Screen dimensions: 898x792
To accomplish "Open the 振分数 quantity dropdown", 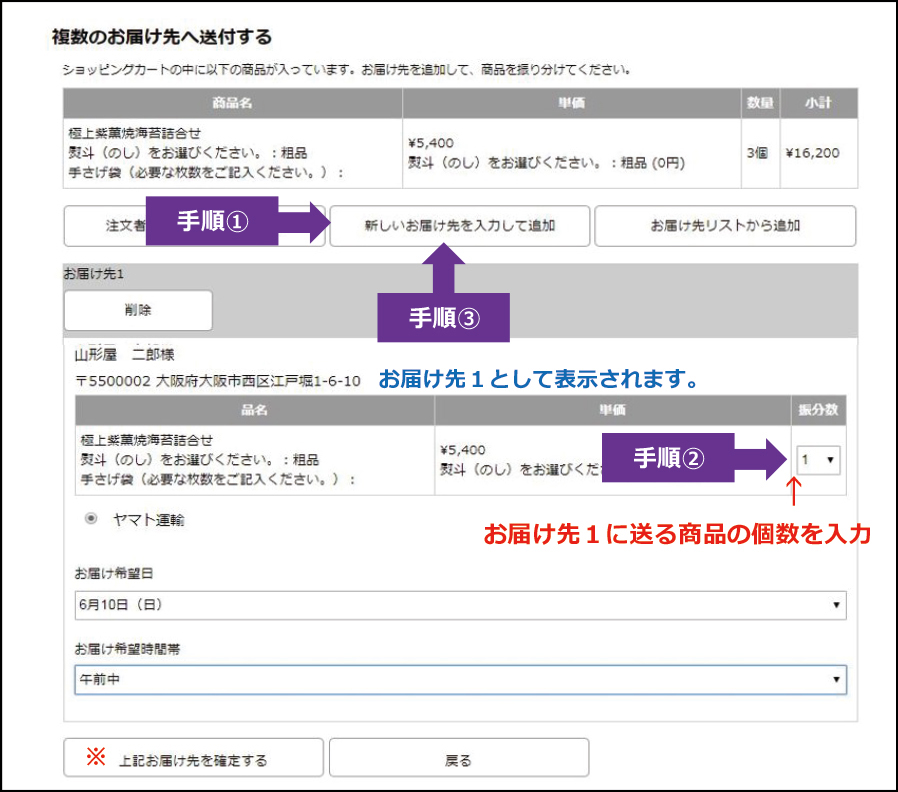I will pyautogui.click(x=819, y=460).
